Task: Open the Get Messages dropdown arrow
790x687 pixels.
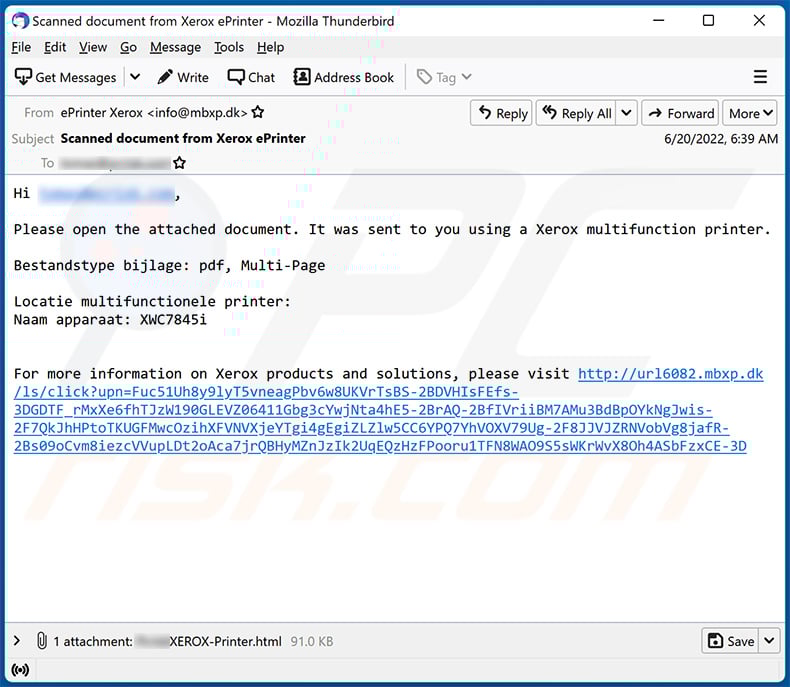Action: [135, 77]
